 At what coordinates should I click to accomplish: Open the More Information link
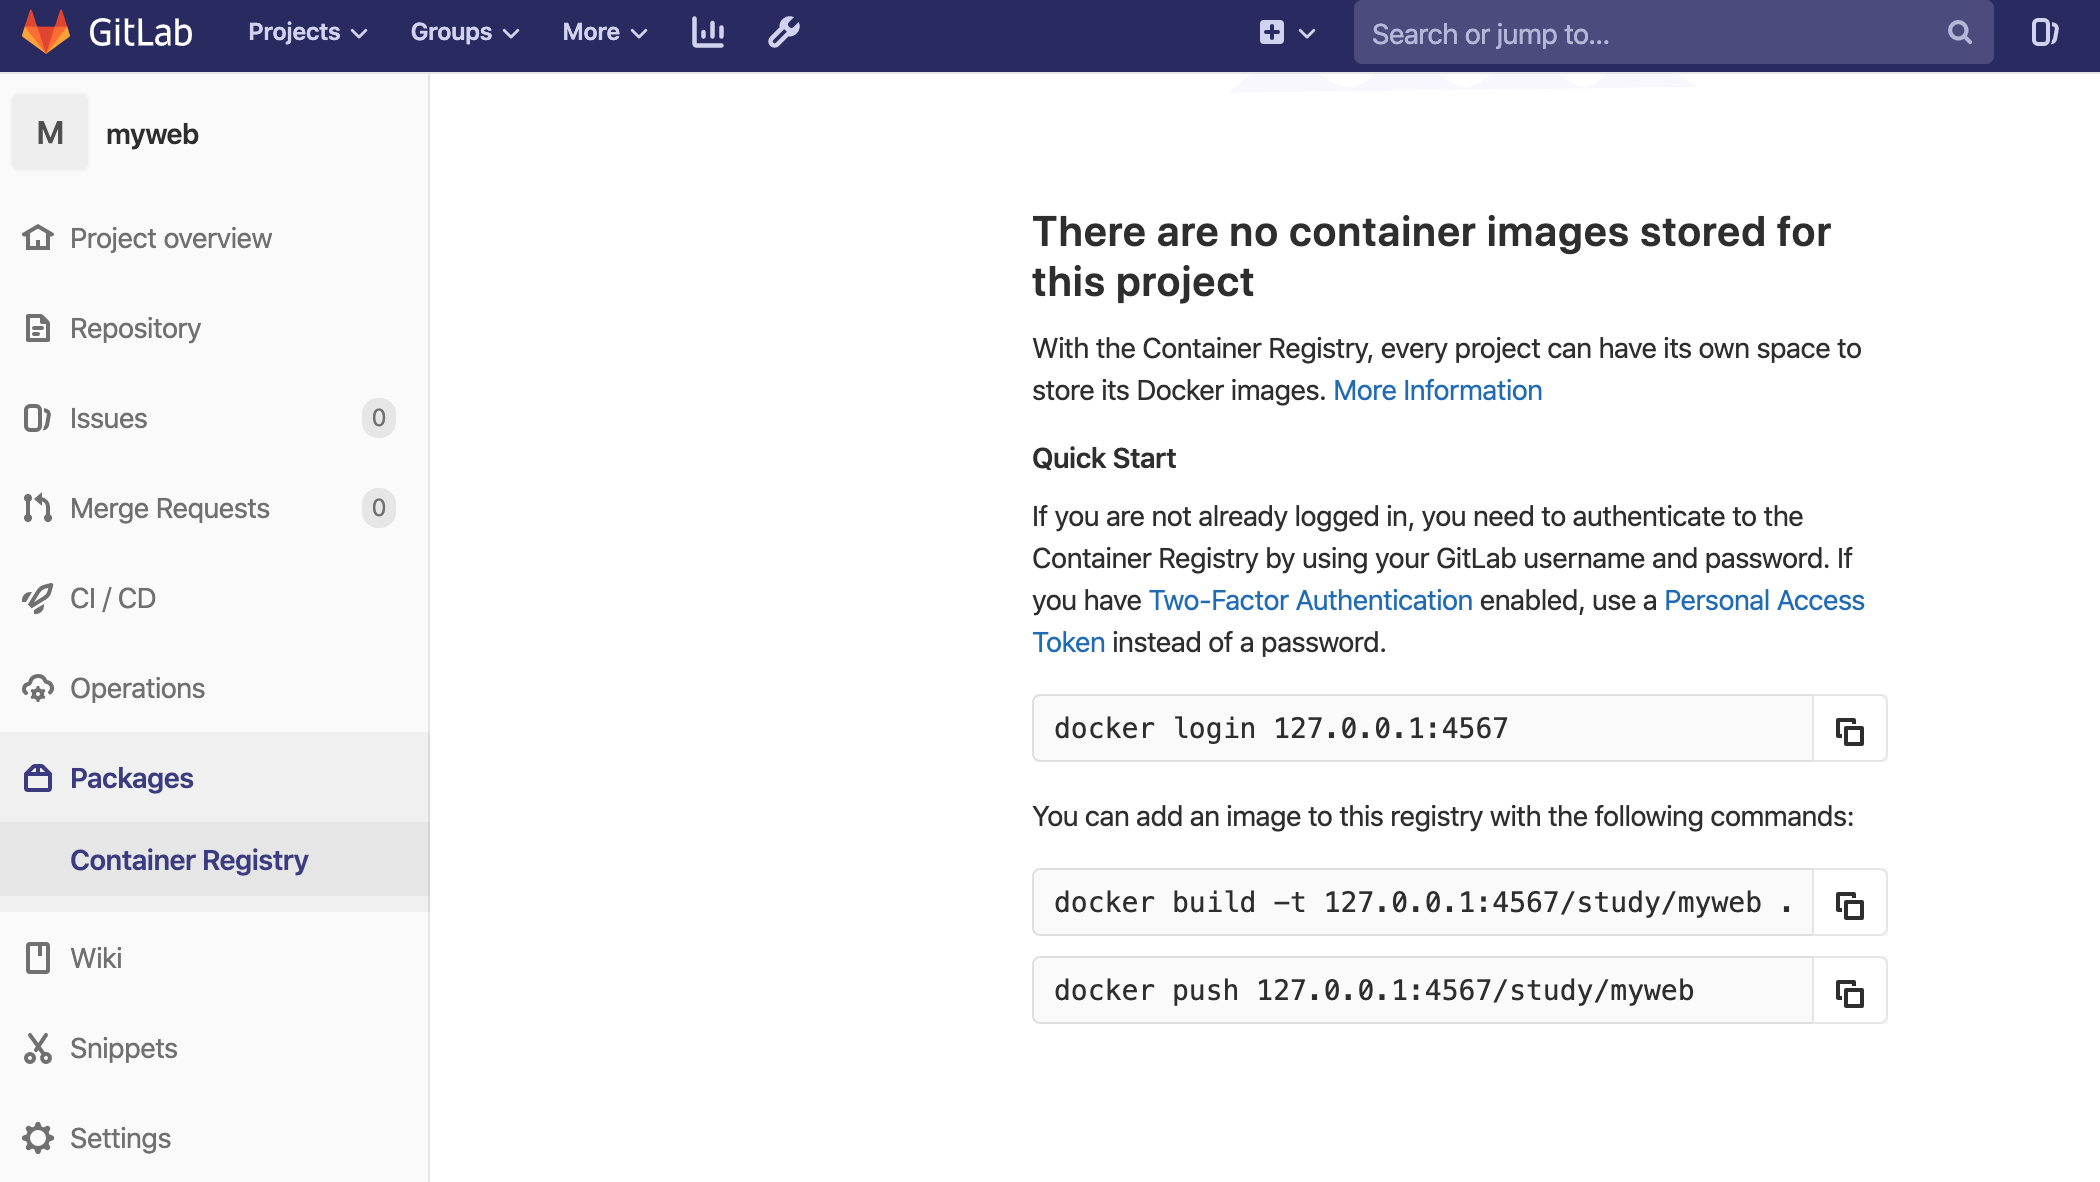coord(1437,390)
